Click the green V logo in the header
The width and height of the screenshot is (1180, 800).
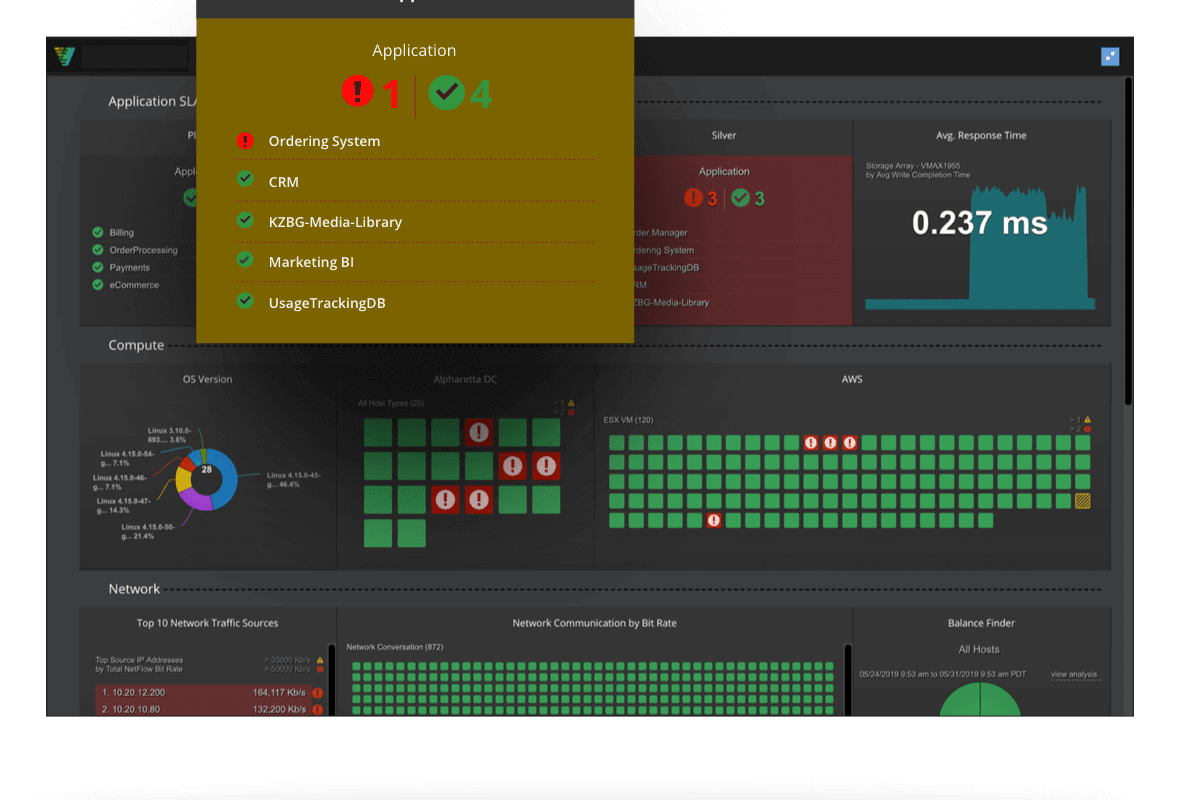click(65, 56)
